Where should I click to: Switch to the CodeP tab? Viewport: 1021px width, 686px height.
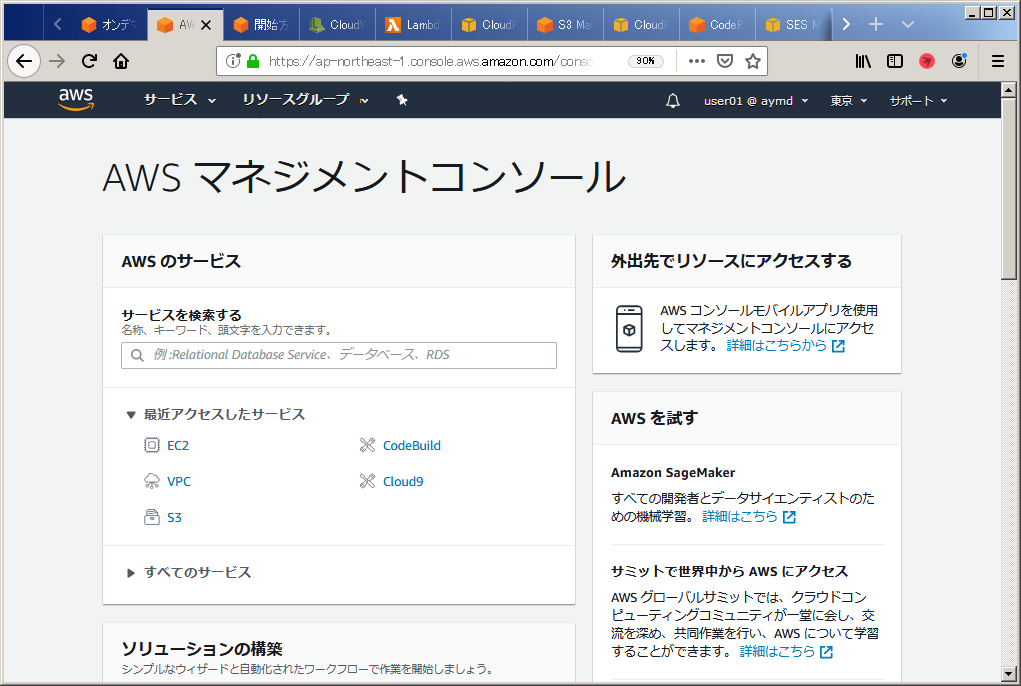[716, 25]
